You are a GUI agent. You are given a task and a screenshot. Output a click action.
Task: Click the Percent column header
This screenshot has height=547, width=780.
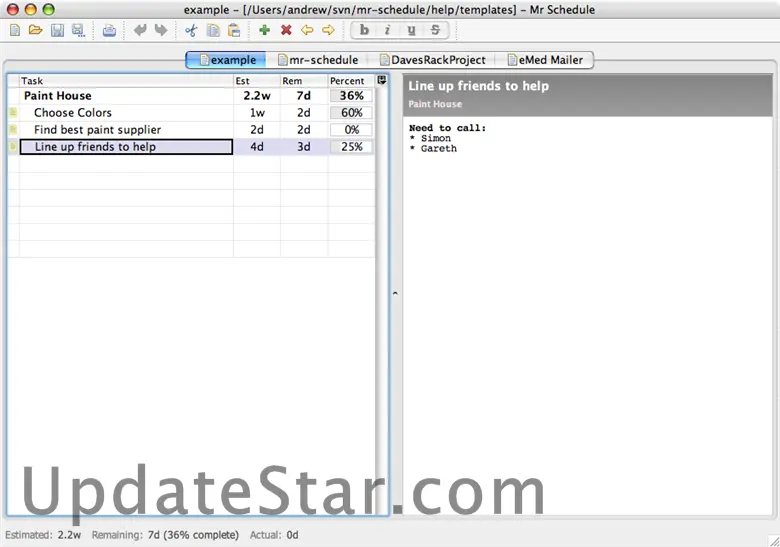[x=351, y=81]
